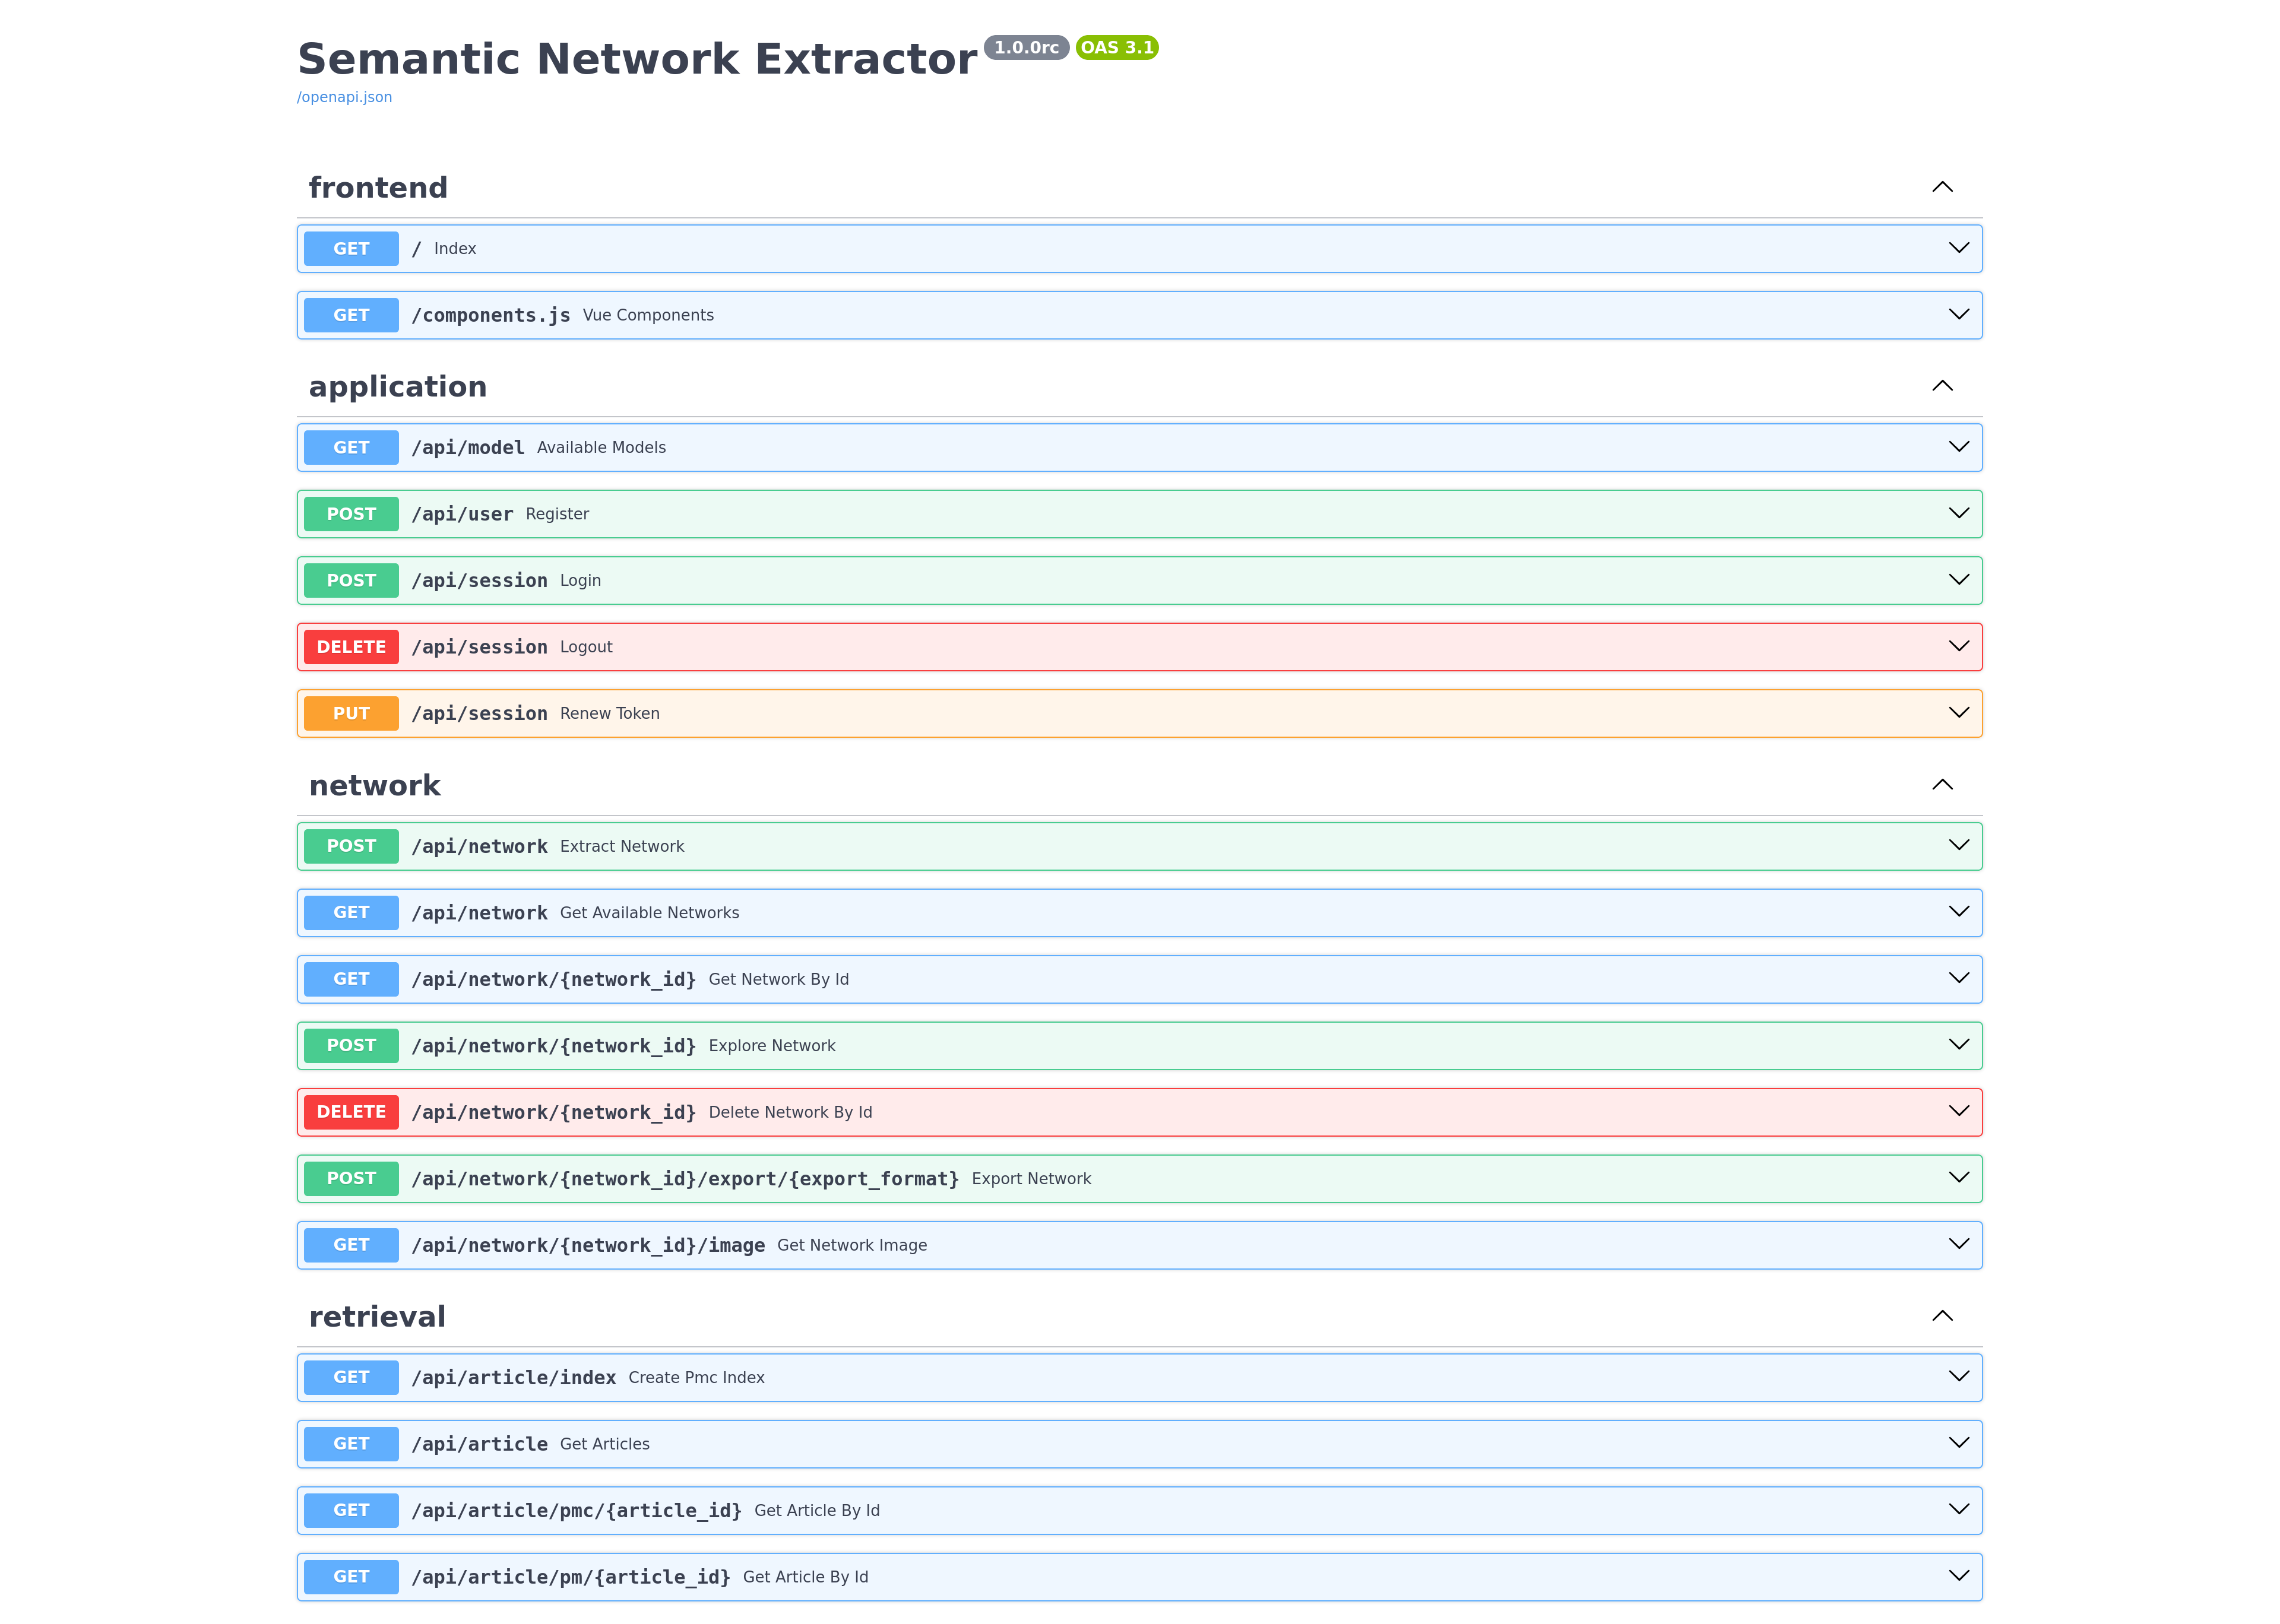Click the DELETE badge for Delete Network By Id
2280x1624 pixels.
351,1112
